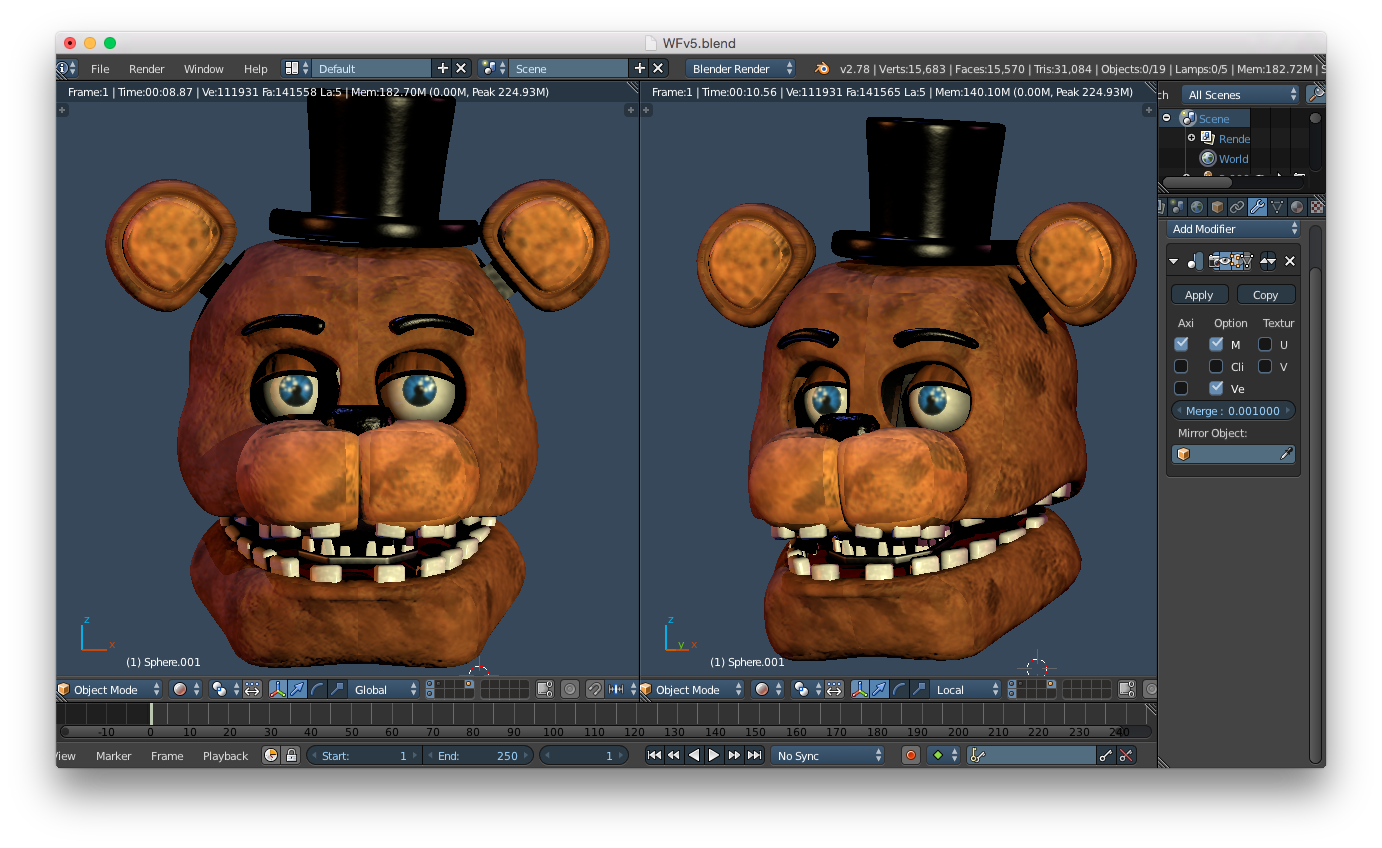Toggle the V texture checkbox
This screenshot has width=1382, height=848.
coord(1265,366)
